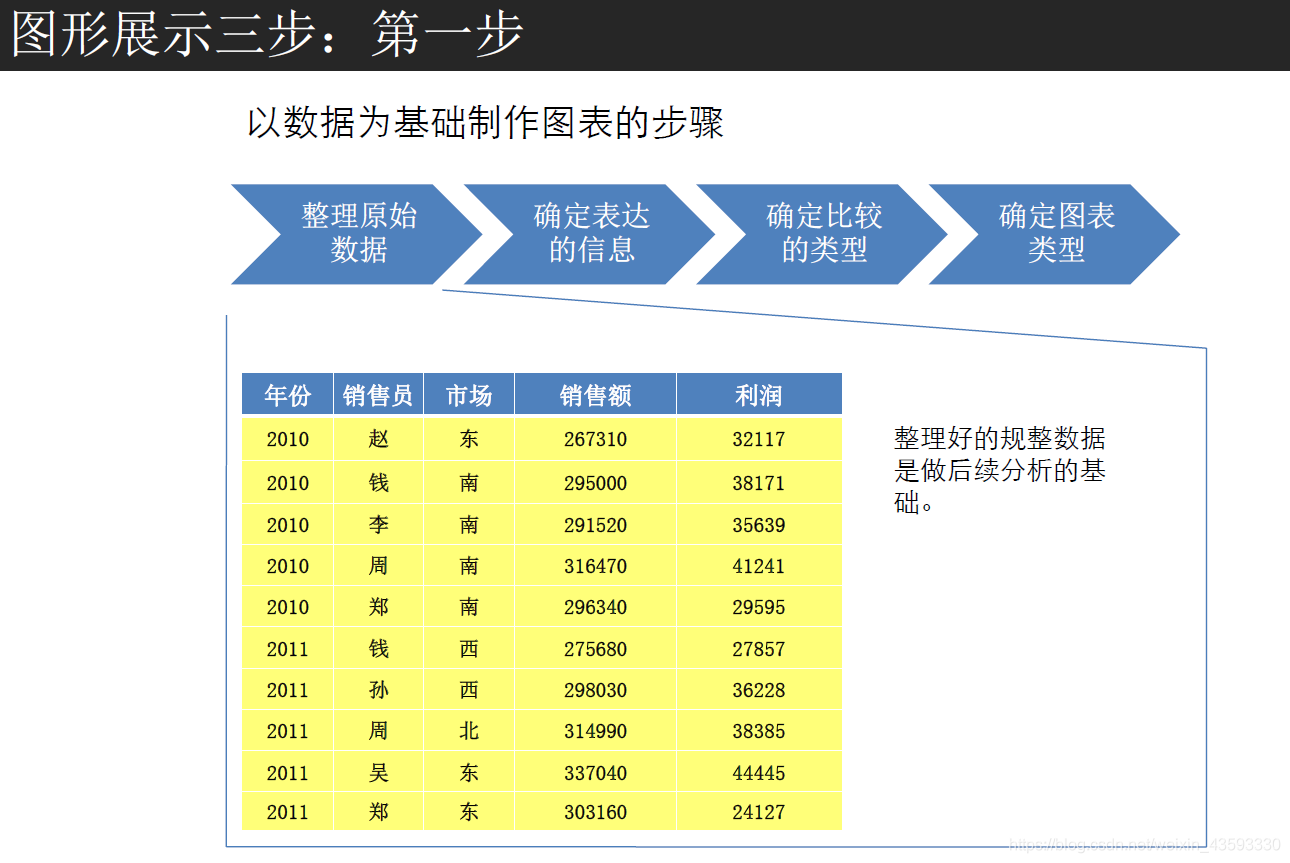Click the 销售额 column header
The width and height of the screenshot is (1290, 863).
click(x=596, y=395)
